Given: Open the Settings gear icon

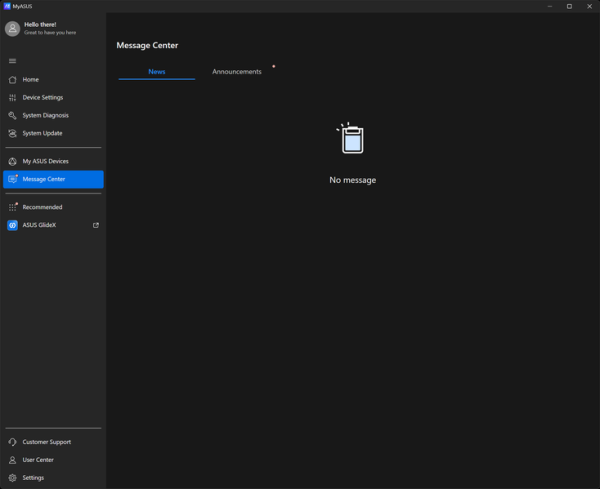Looking at the screenshot, I should (x=12, y=478).
